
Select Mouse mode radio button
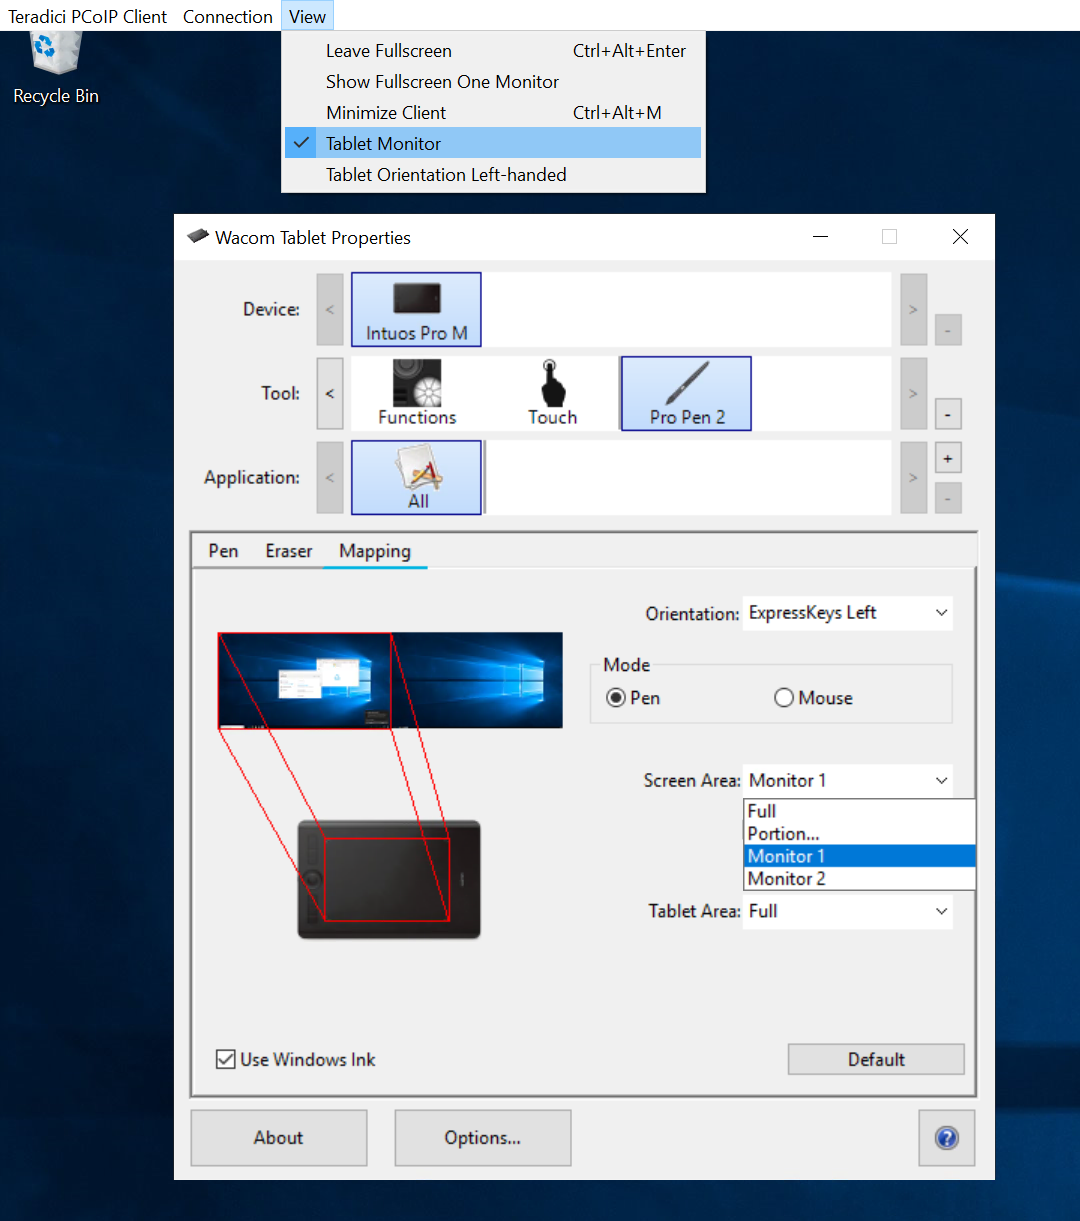coord(784,698)
